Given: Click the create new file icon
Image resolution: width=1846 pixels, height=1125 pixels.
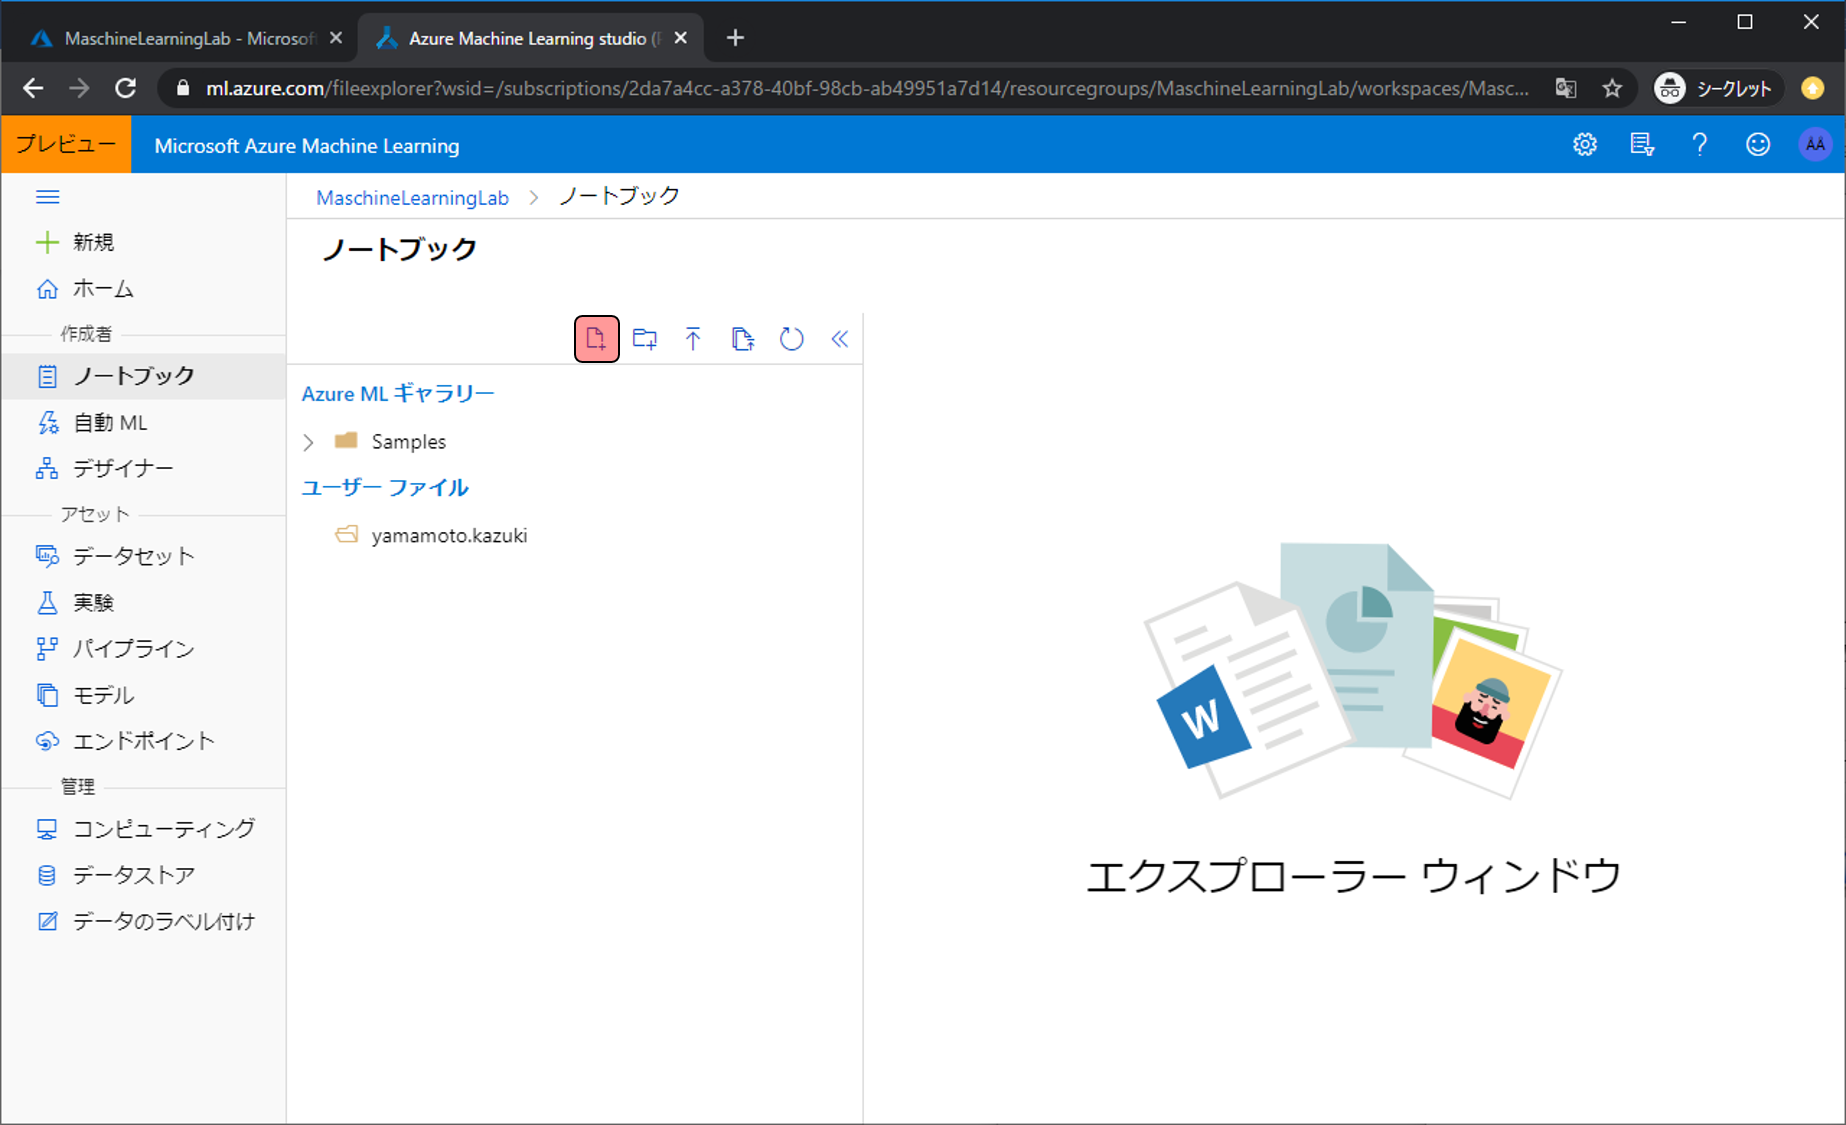Looking at the screenshot, I should (x=596, y=339).
